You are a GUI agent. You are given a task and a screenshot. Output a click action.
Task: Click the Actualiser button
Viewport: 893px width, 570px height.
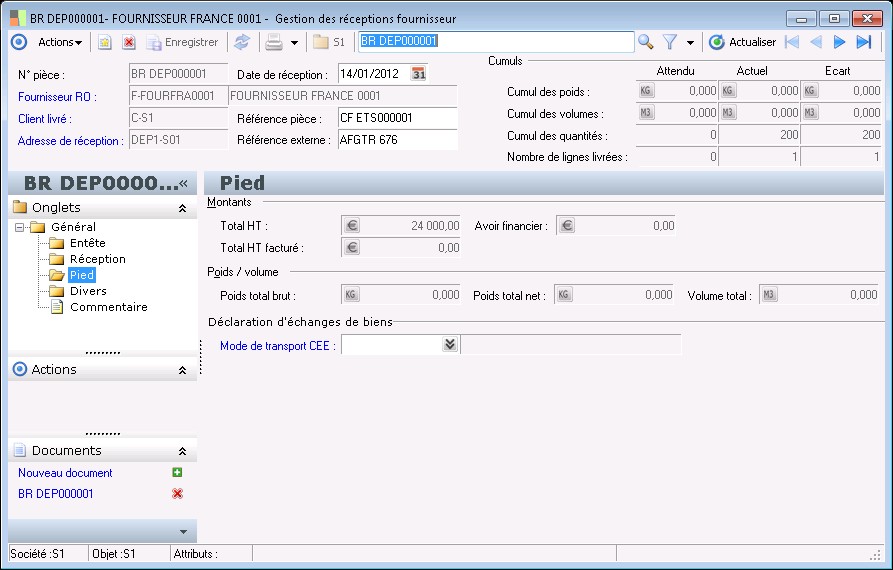[x=742, y=42]
